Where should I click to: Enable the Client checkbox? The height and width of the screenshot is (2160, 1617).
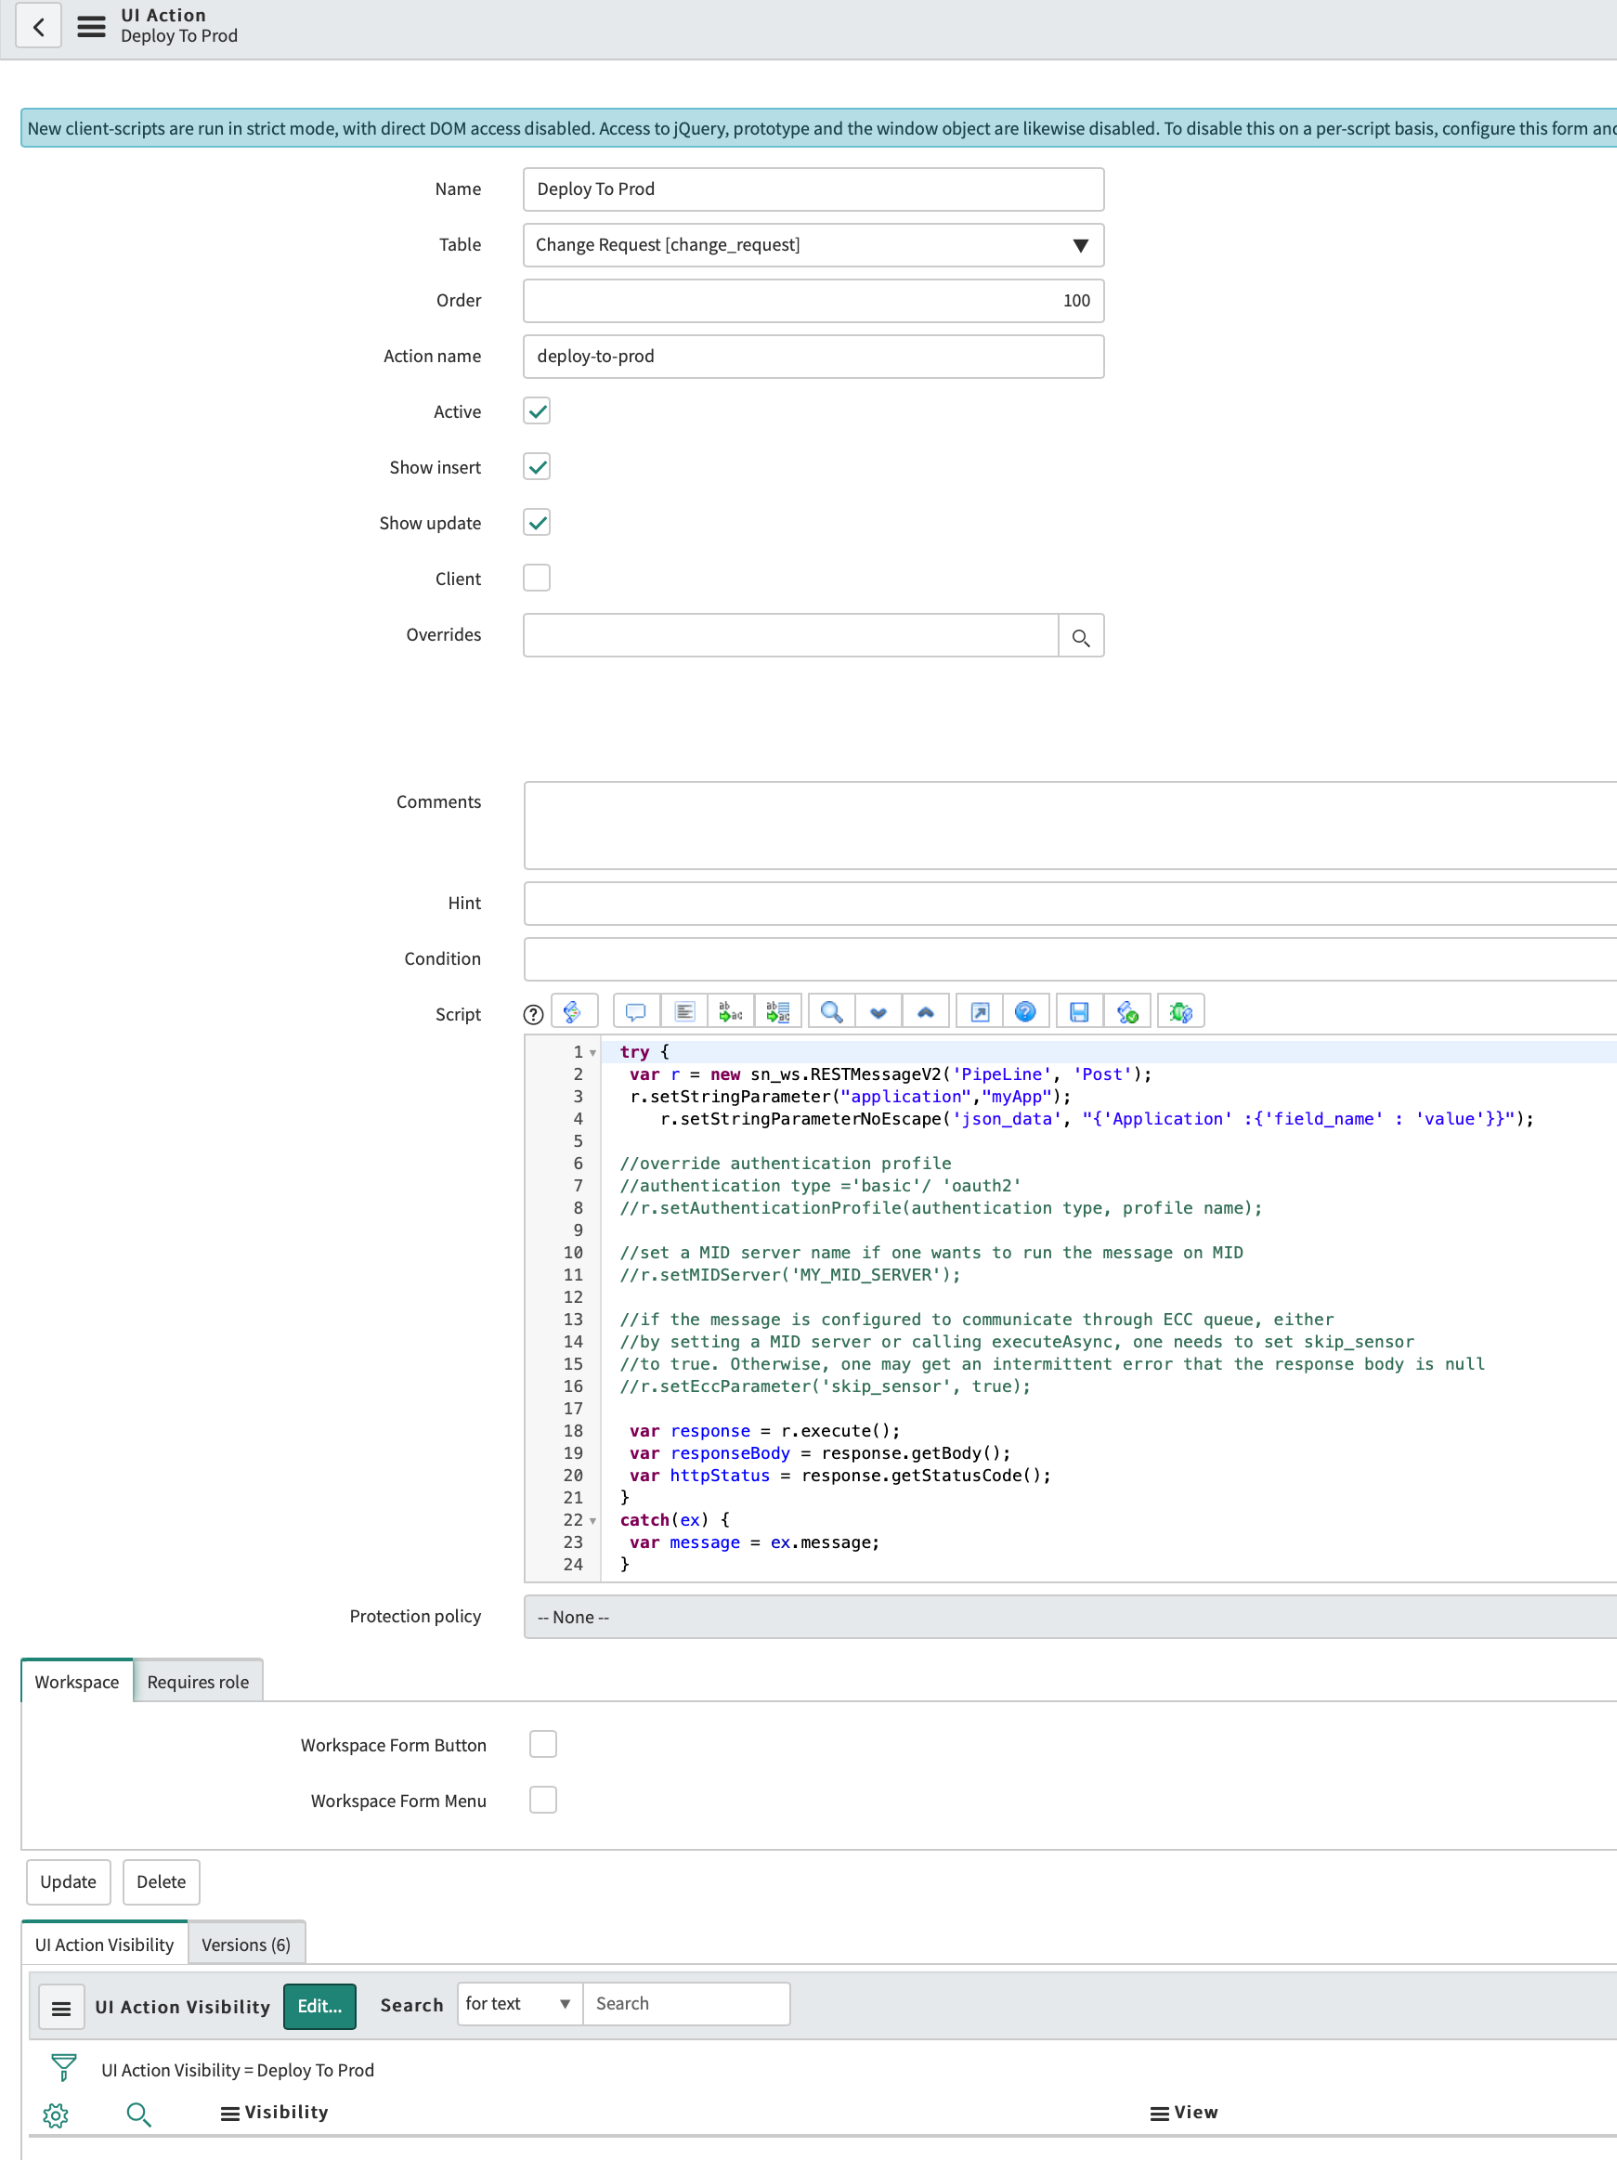(537, 578)
